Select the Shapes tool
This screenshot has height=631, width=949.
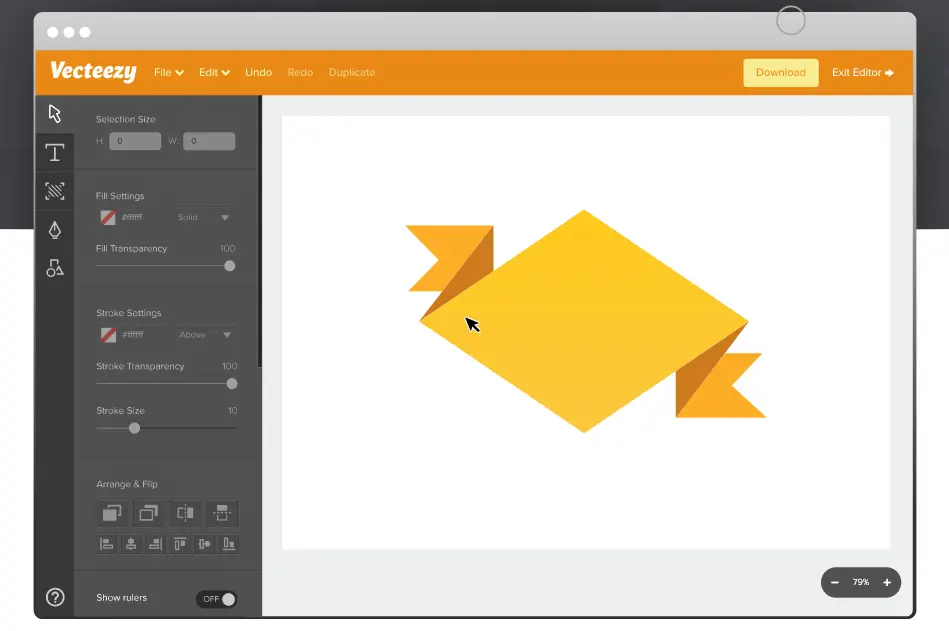55,268
